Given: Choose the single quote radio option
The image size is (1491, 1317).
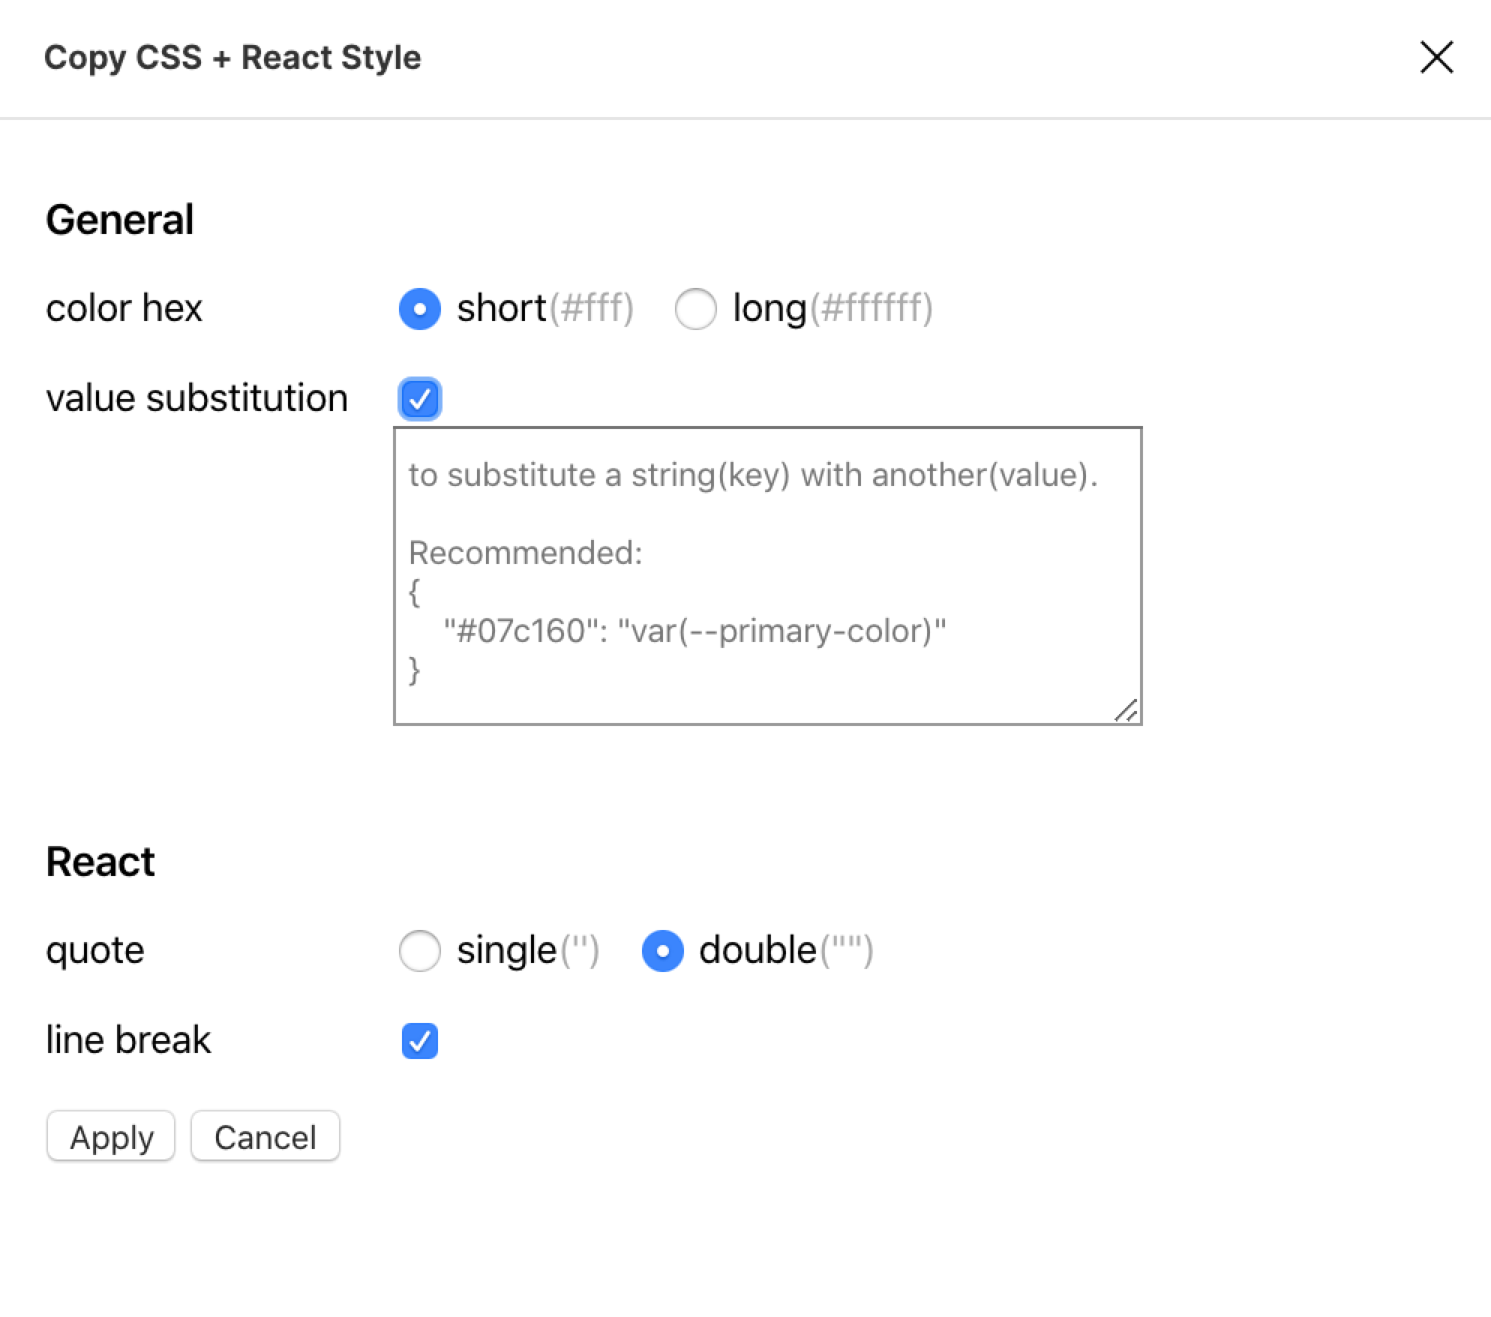Looking at the screenshot, I should (x=420, y=951).
